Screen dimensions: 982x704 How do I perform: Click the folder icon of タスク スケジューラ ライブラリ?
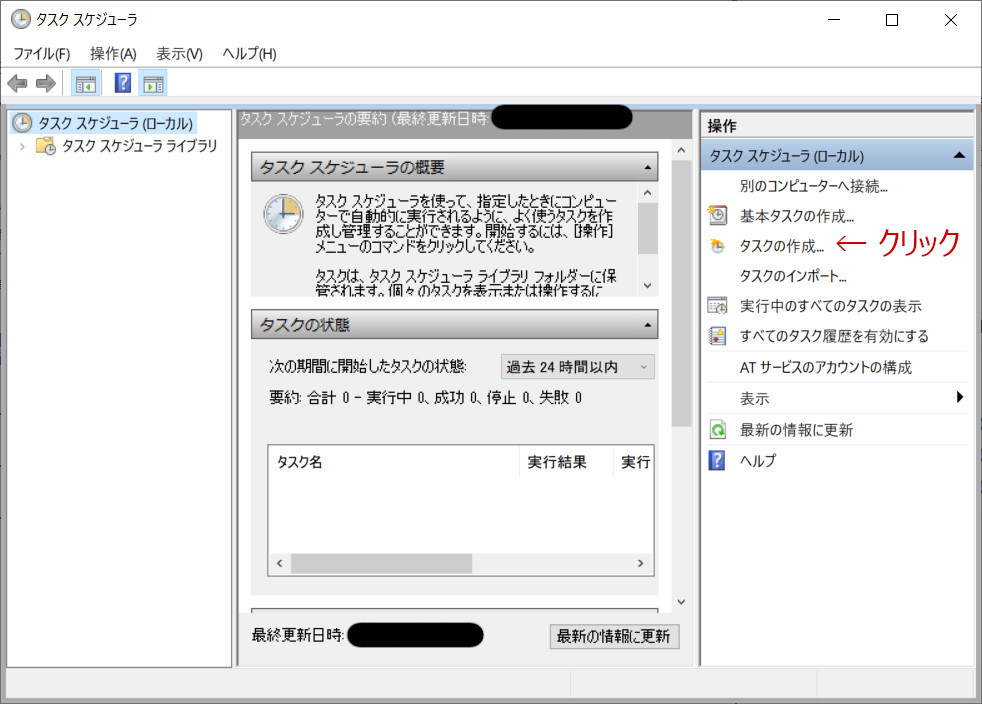(x=46, y=147)
